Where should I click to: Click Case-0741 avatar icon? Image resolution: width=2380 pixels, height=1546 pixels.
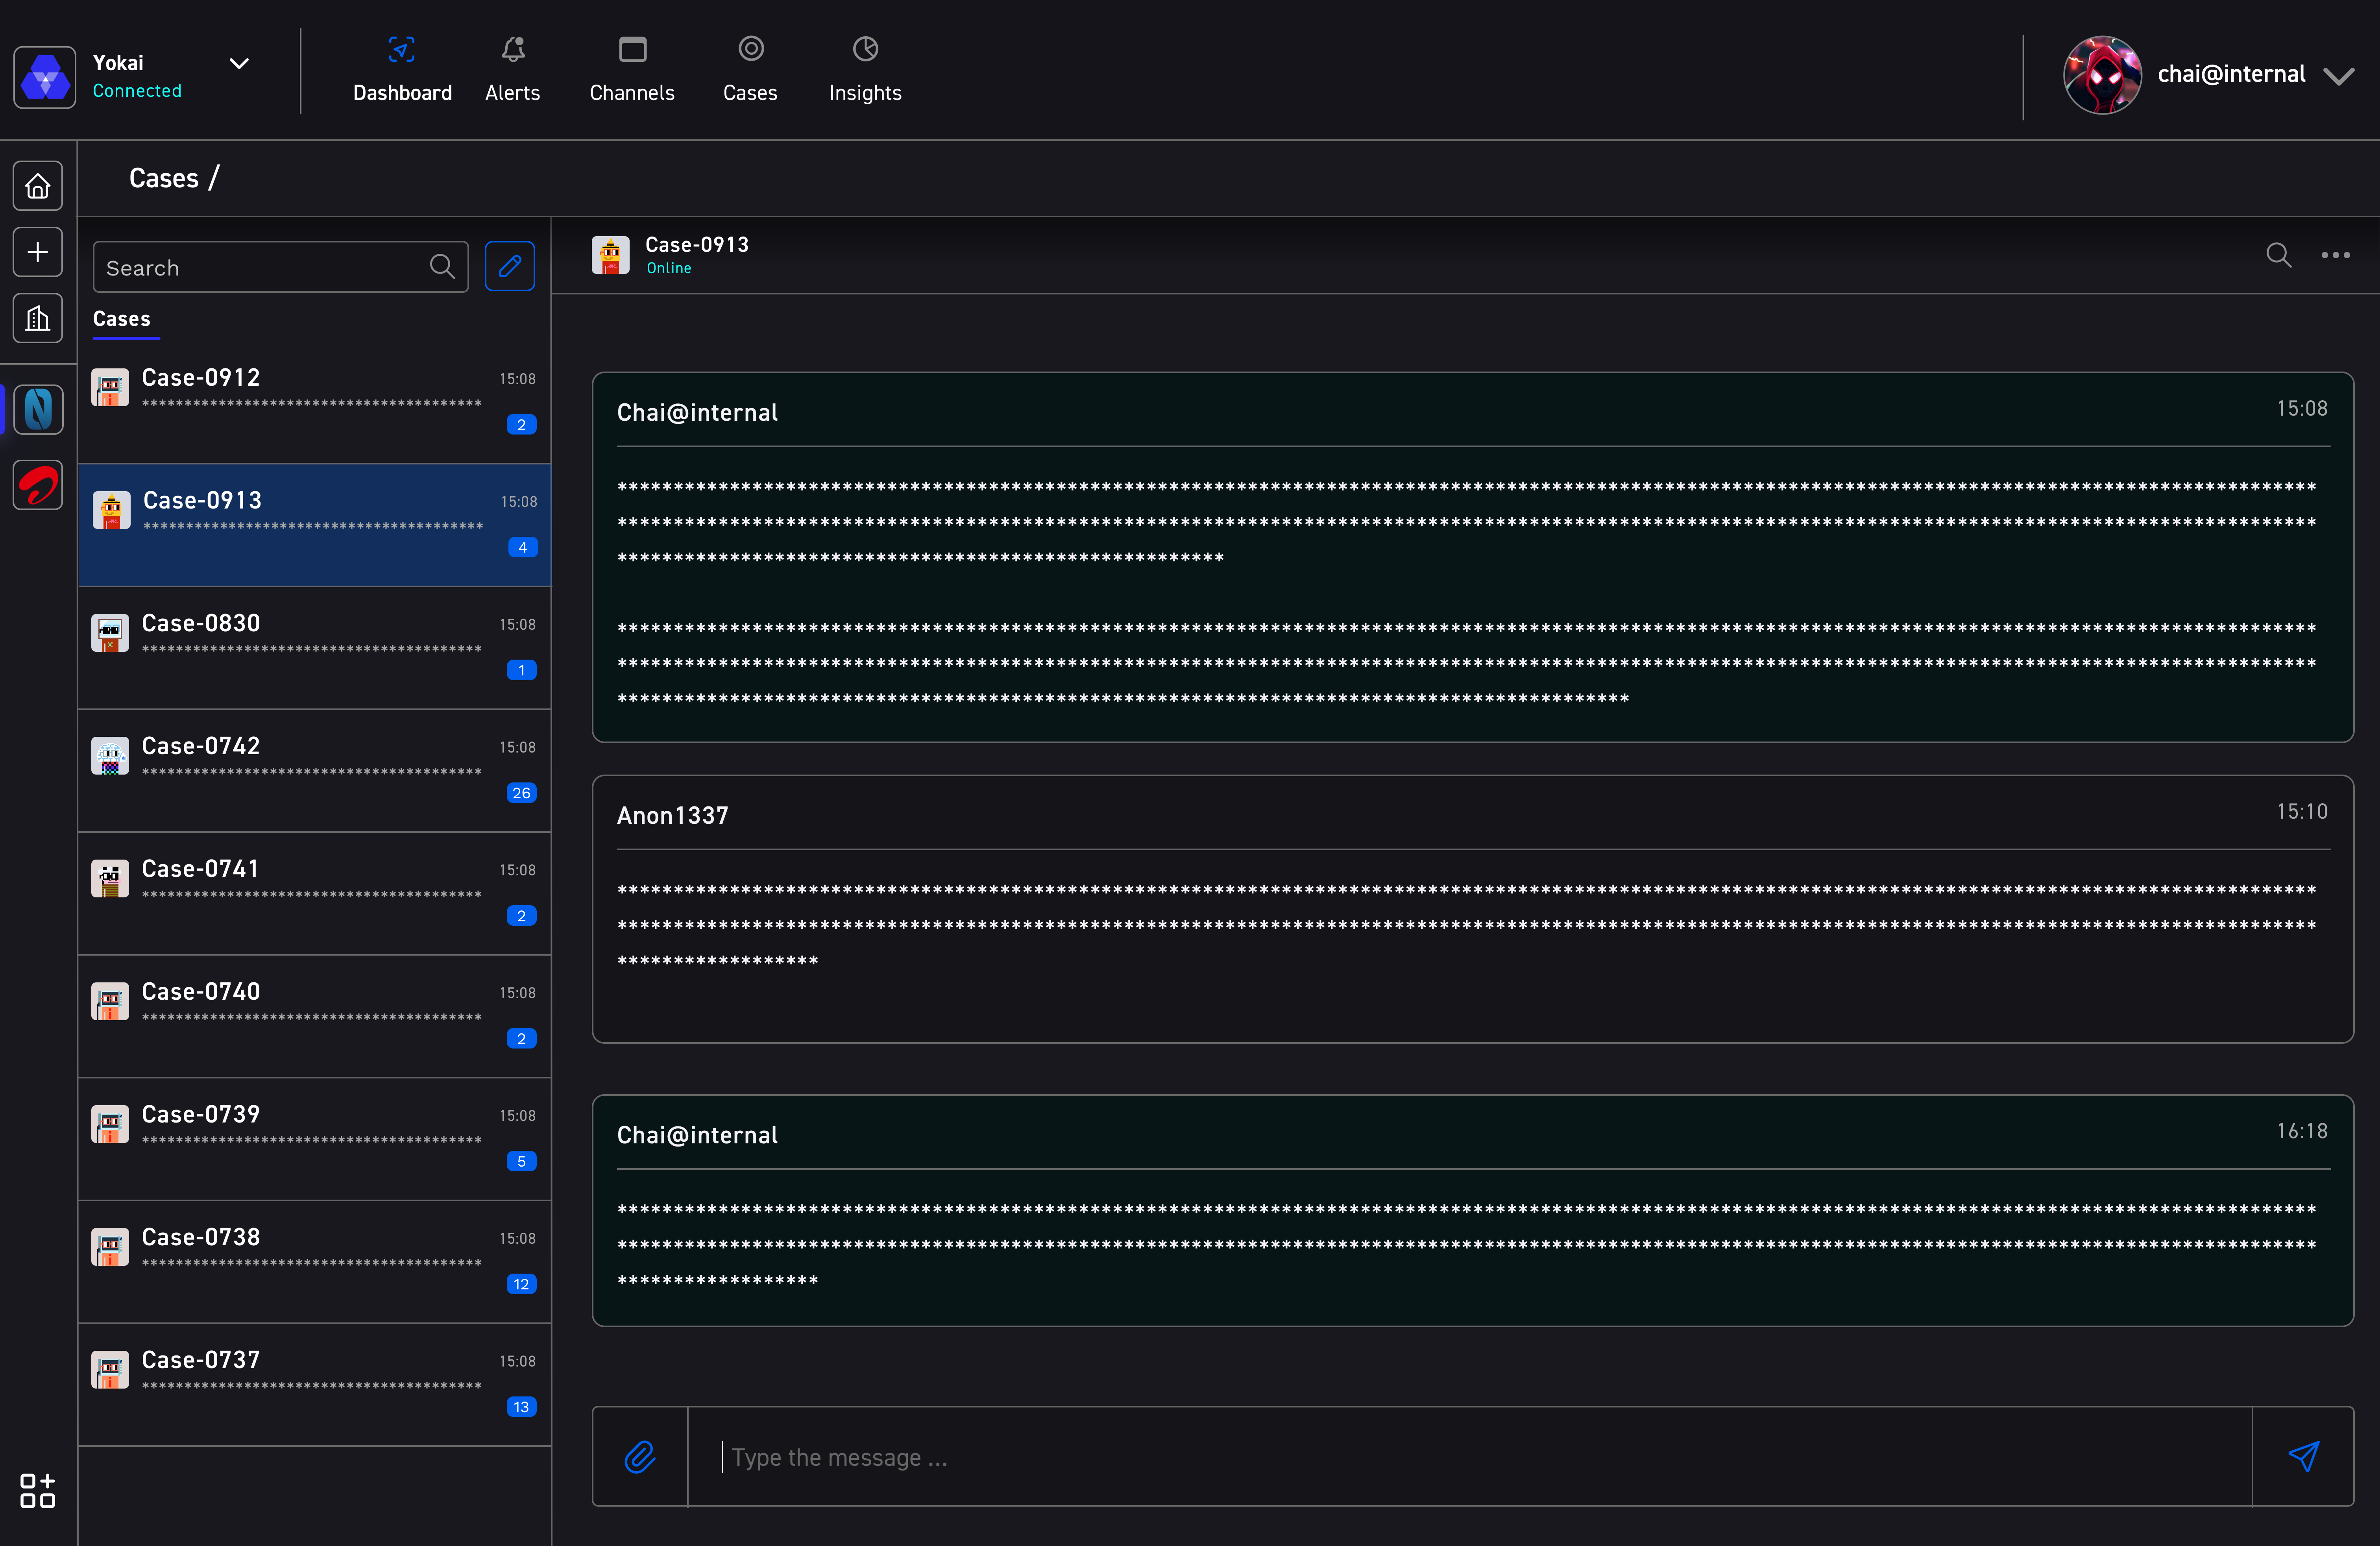click(110, 879)
